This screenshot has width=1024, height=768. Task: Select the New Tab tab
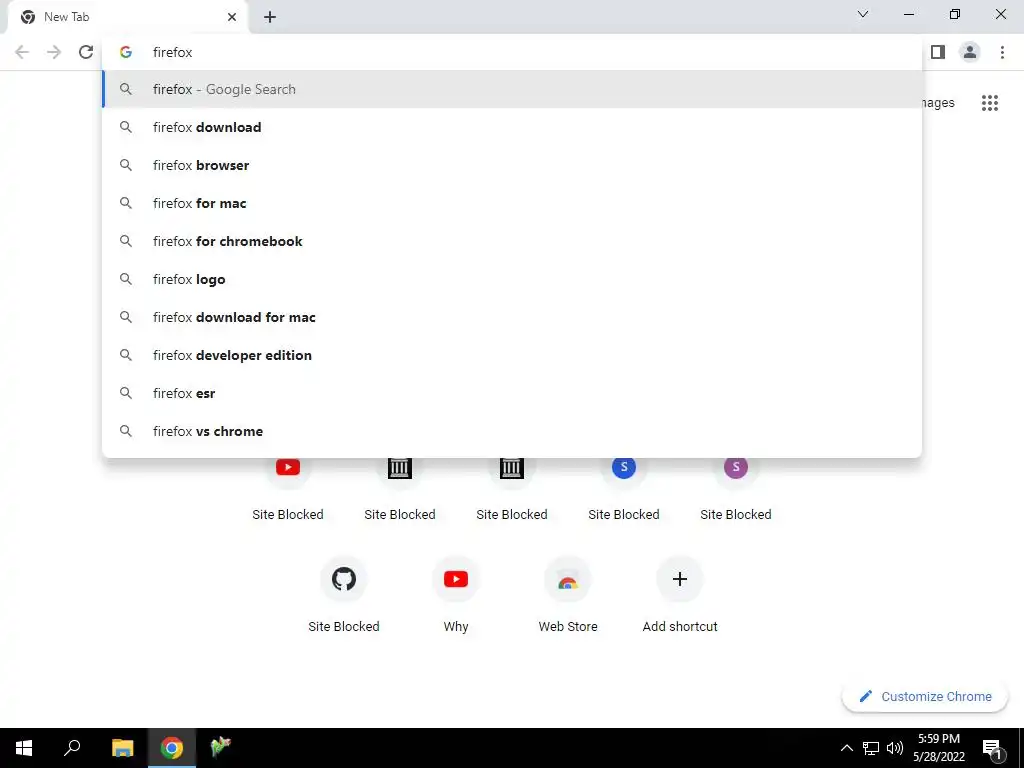point(127,17)
